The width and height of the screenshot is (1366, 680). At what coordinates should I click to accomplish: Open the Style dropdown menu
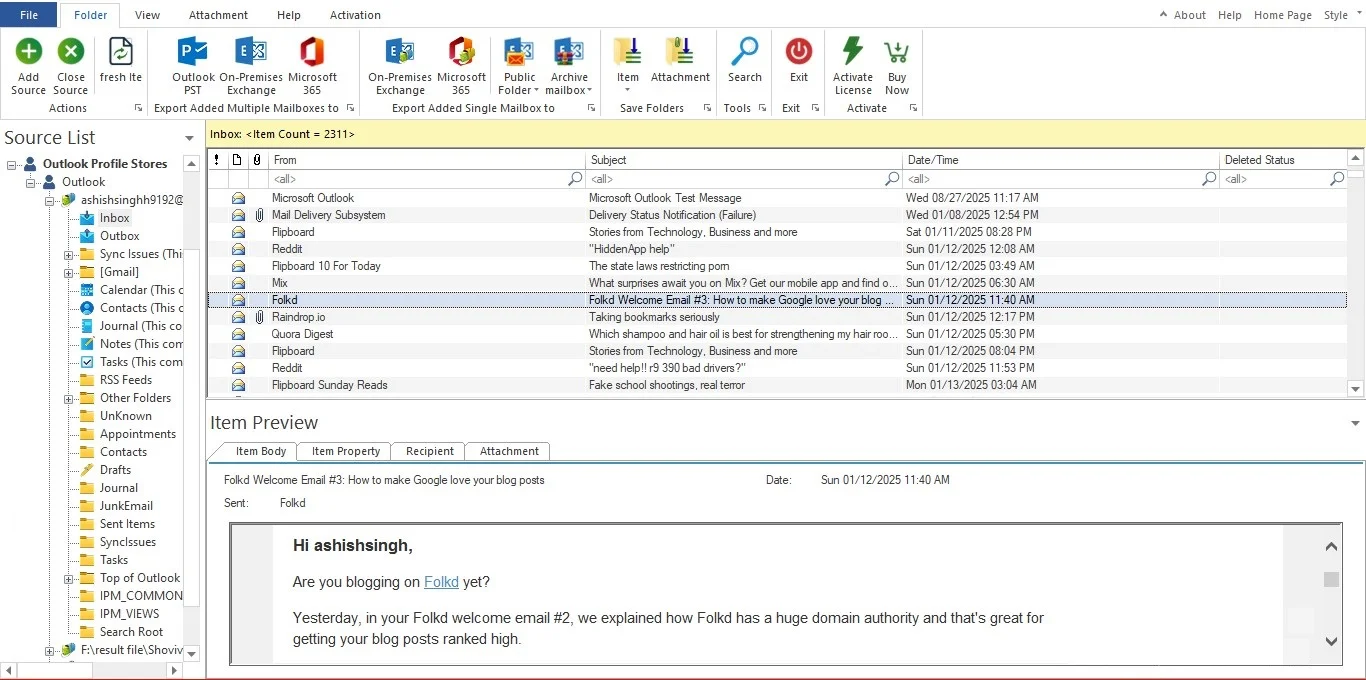[x=1340, y=15]
